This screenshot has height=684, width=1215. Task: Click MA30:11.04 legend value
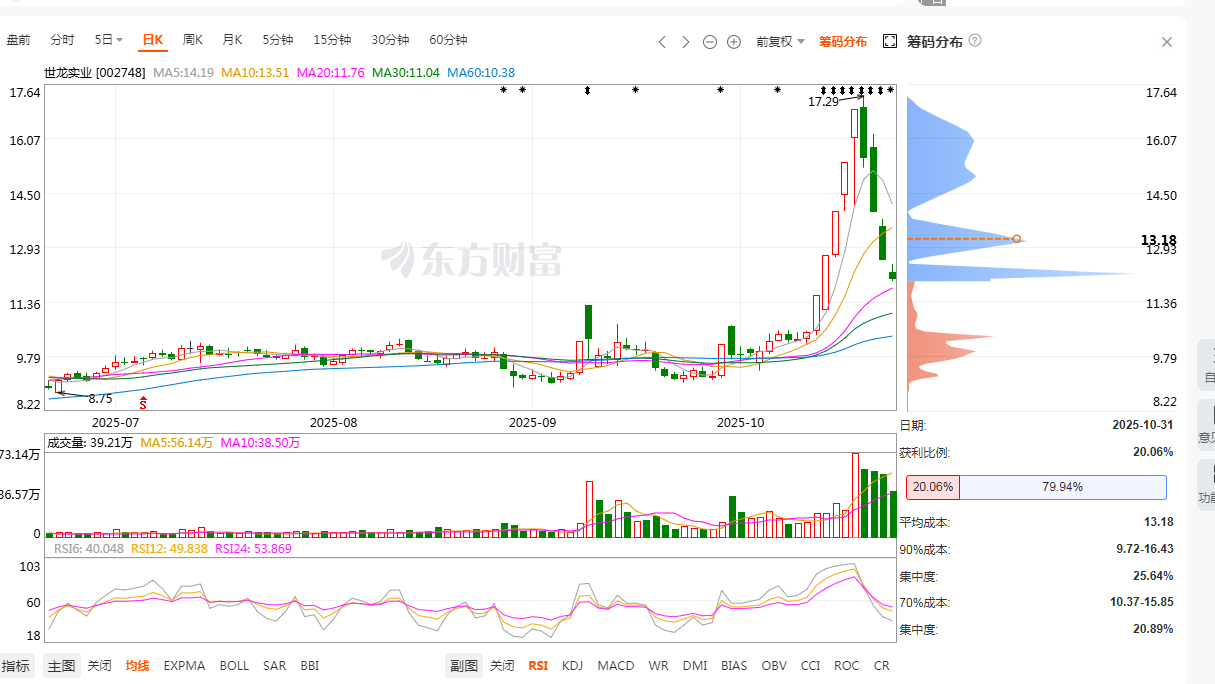tap(406, 73)
